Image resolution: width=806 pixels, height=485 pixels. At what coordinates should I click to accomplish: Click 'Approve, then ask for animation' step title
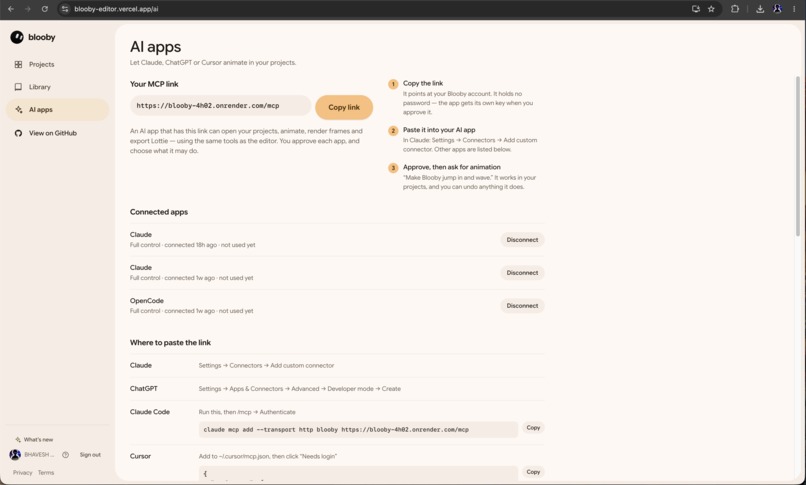451,167
